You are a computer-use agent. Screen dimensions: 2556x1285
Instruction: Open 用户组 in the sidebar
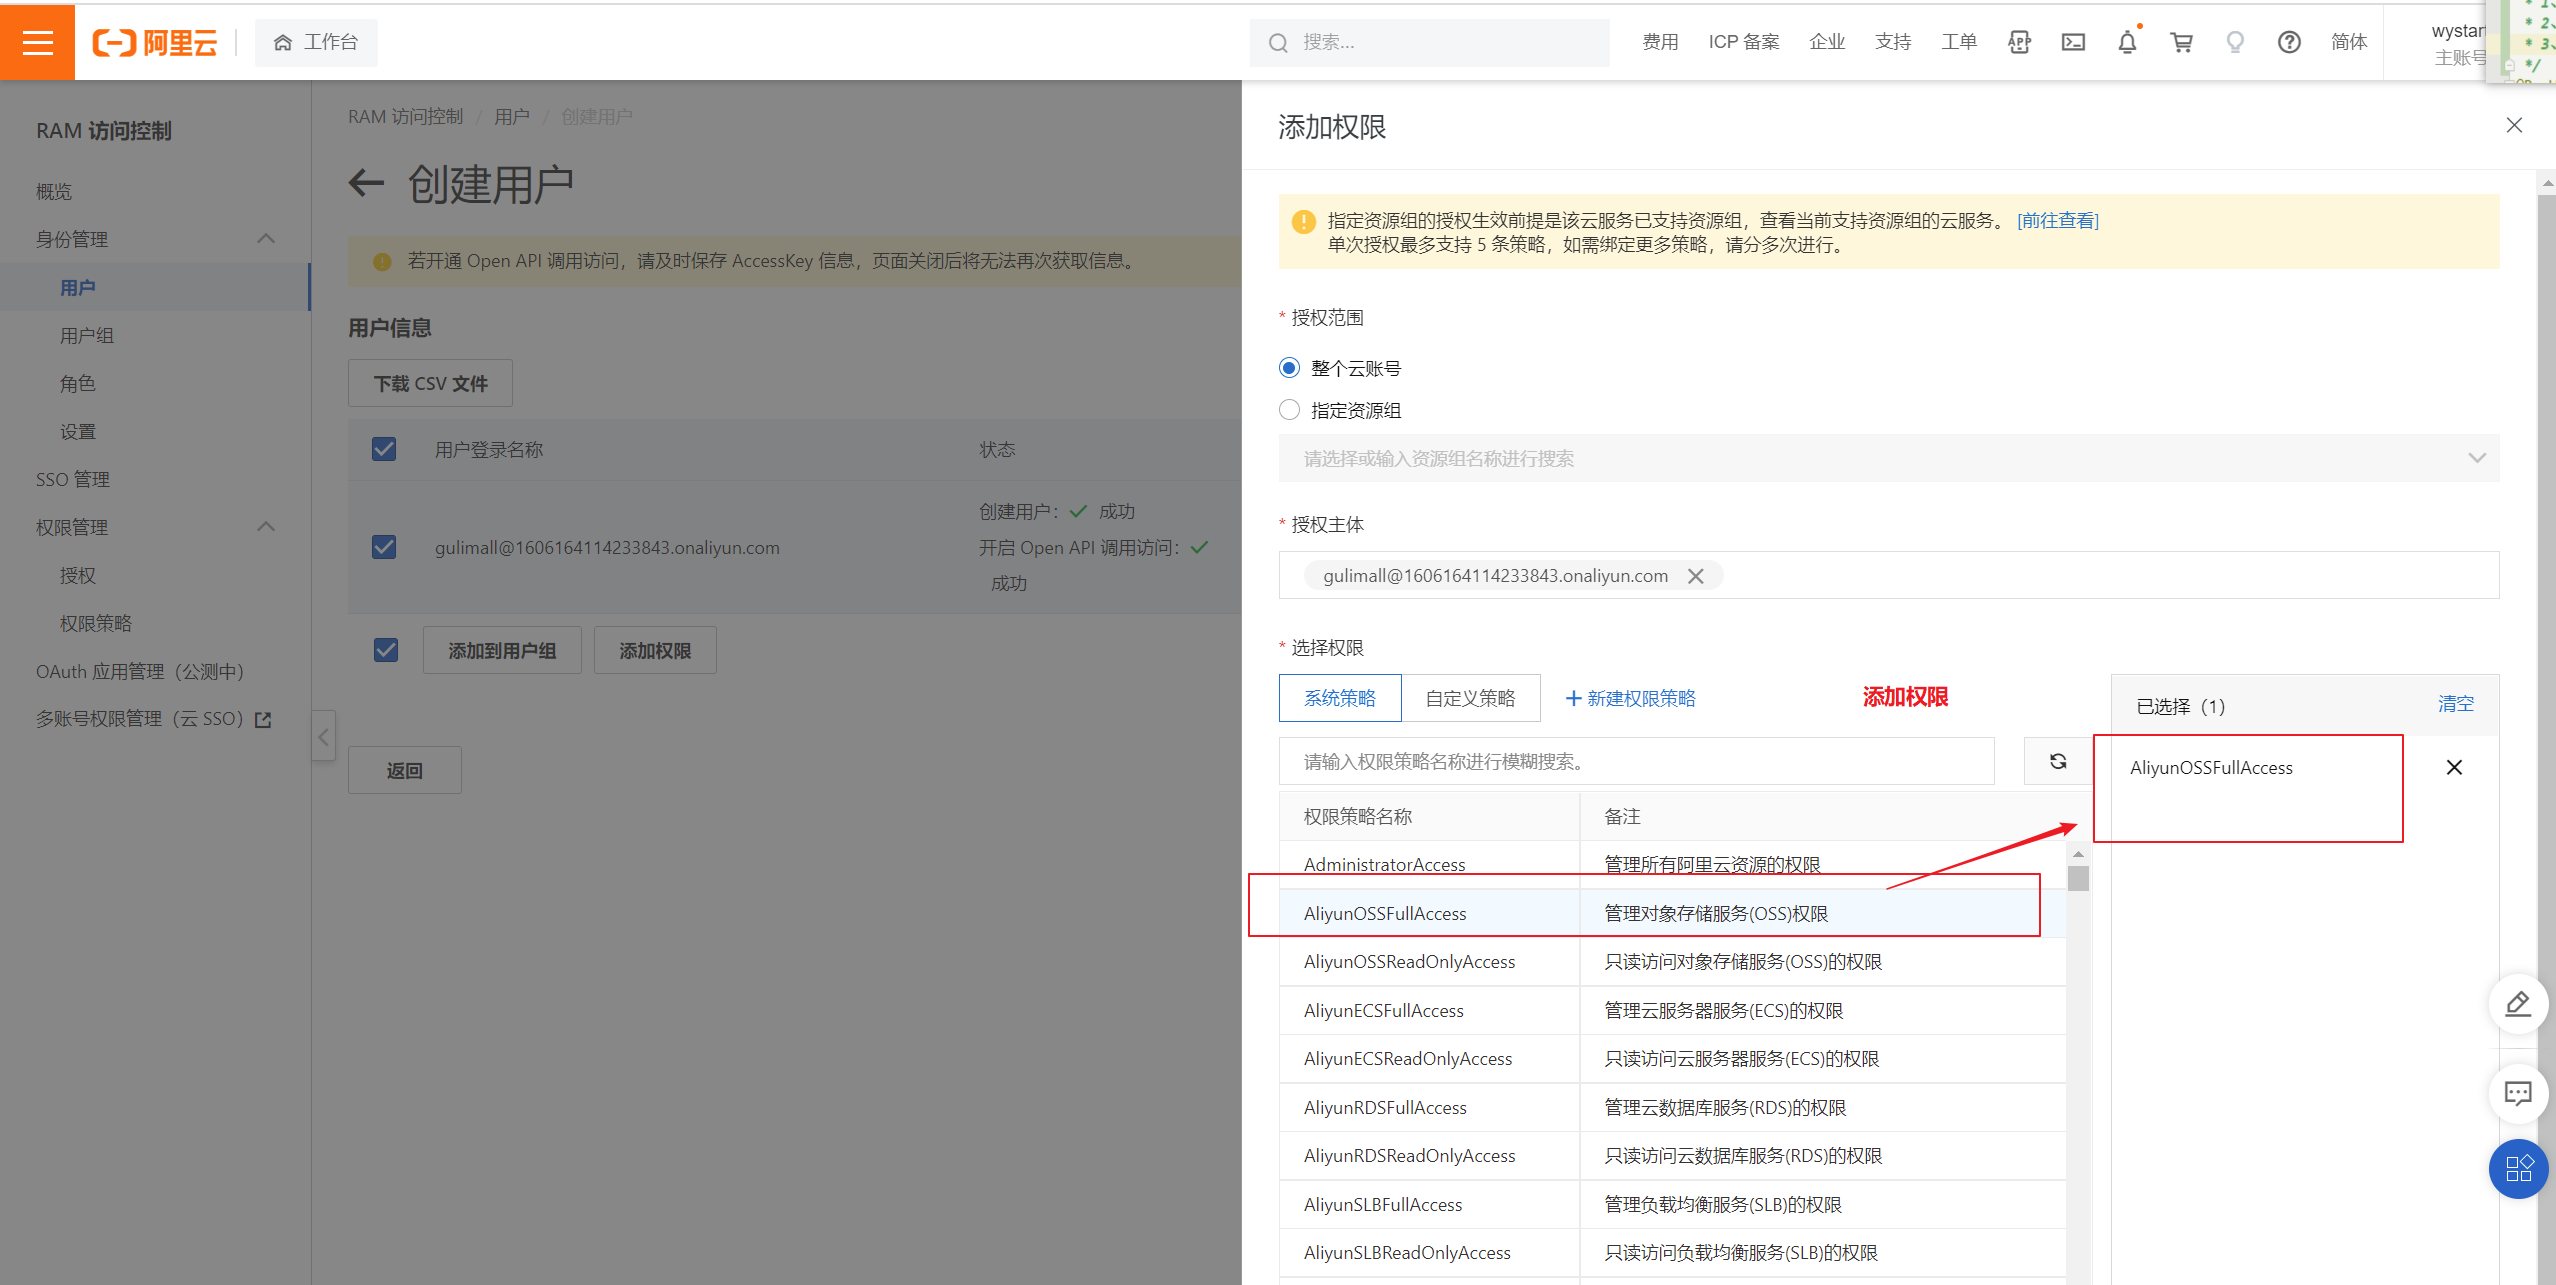click(87, 335)
